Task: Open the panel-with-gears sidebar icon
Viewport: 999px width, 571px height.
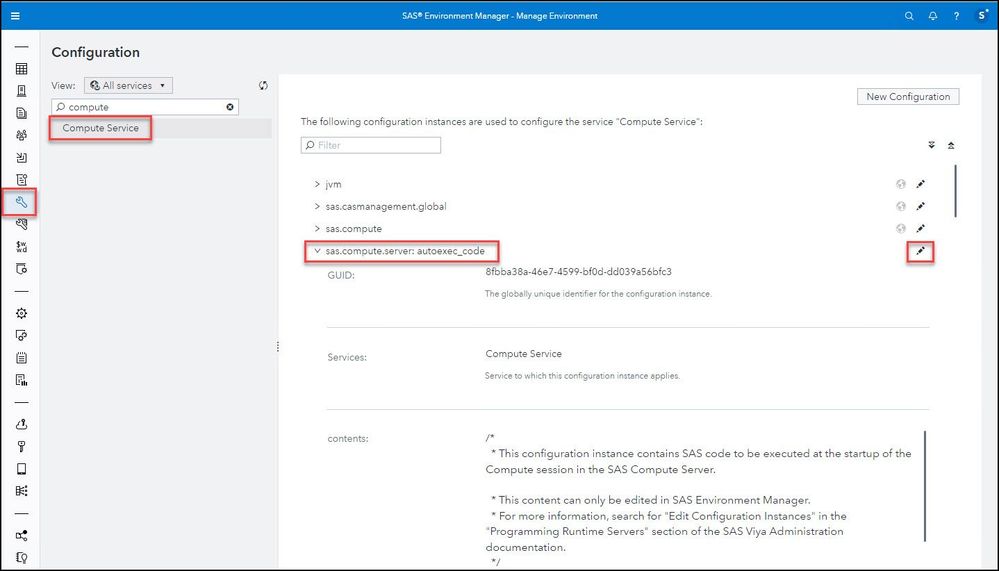Action: (x=21, y=335)
